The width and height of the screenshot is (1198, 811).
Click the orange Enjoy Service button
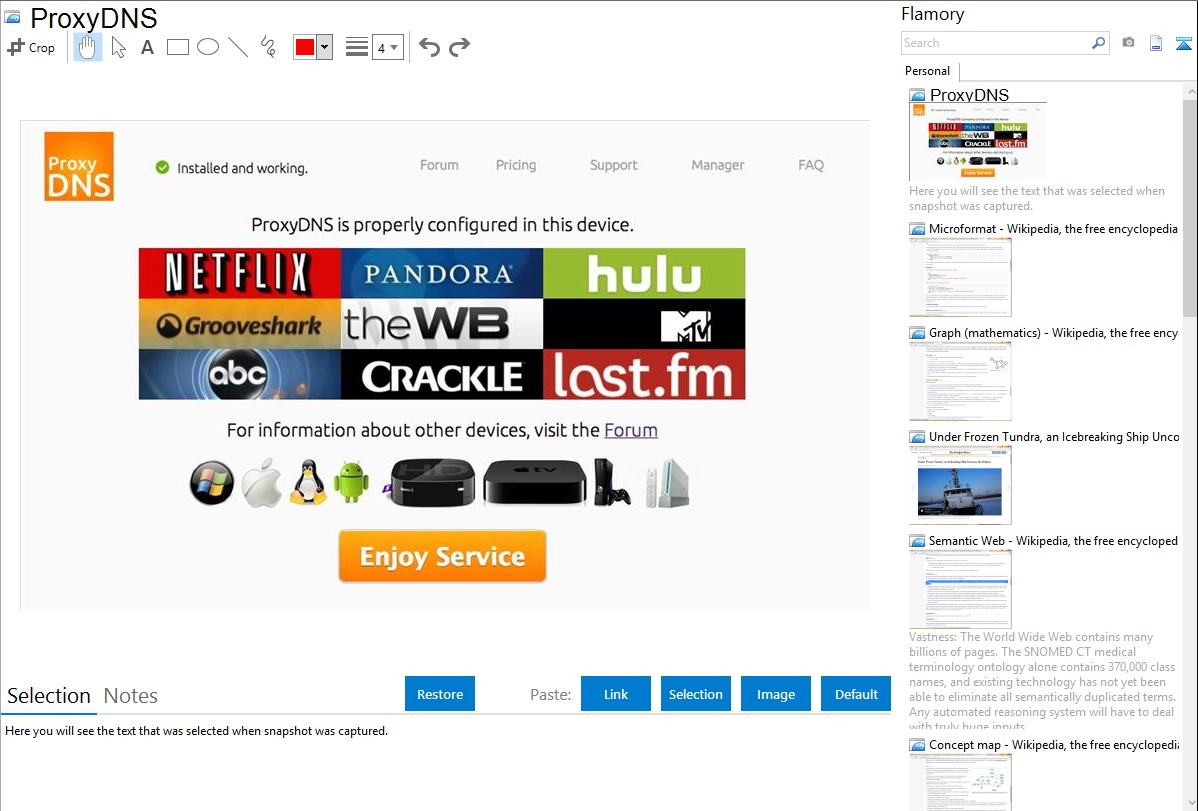coord(442,556)
